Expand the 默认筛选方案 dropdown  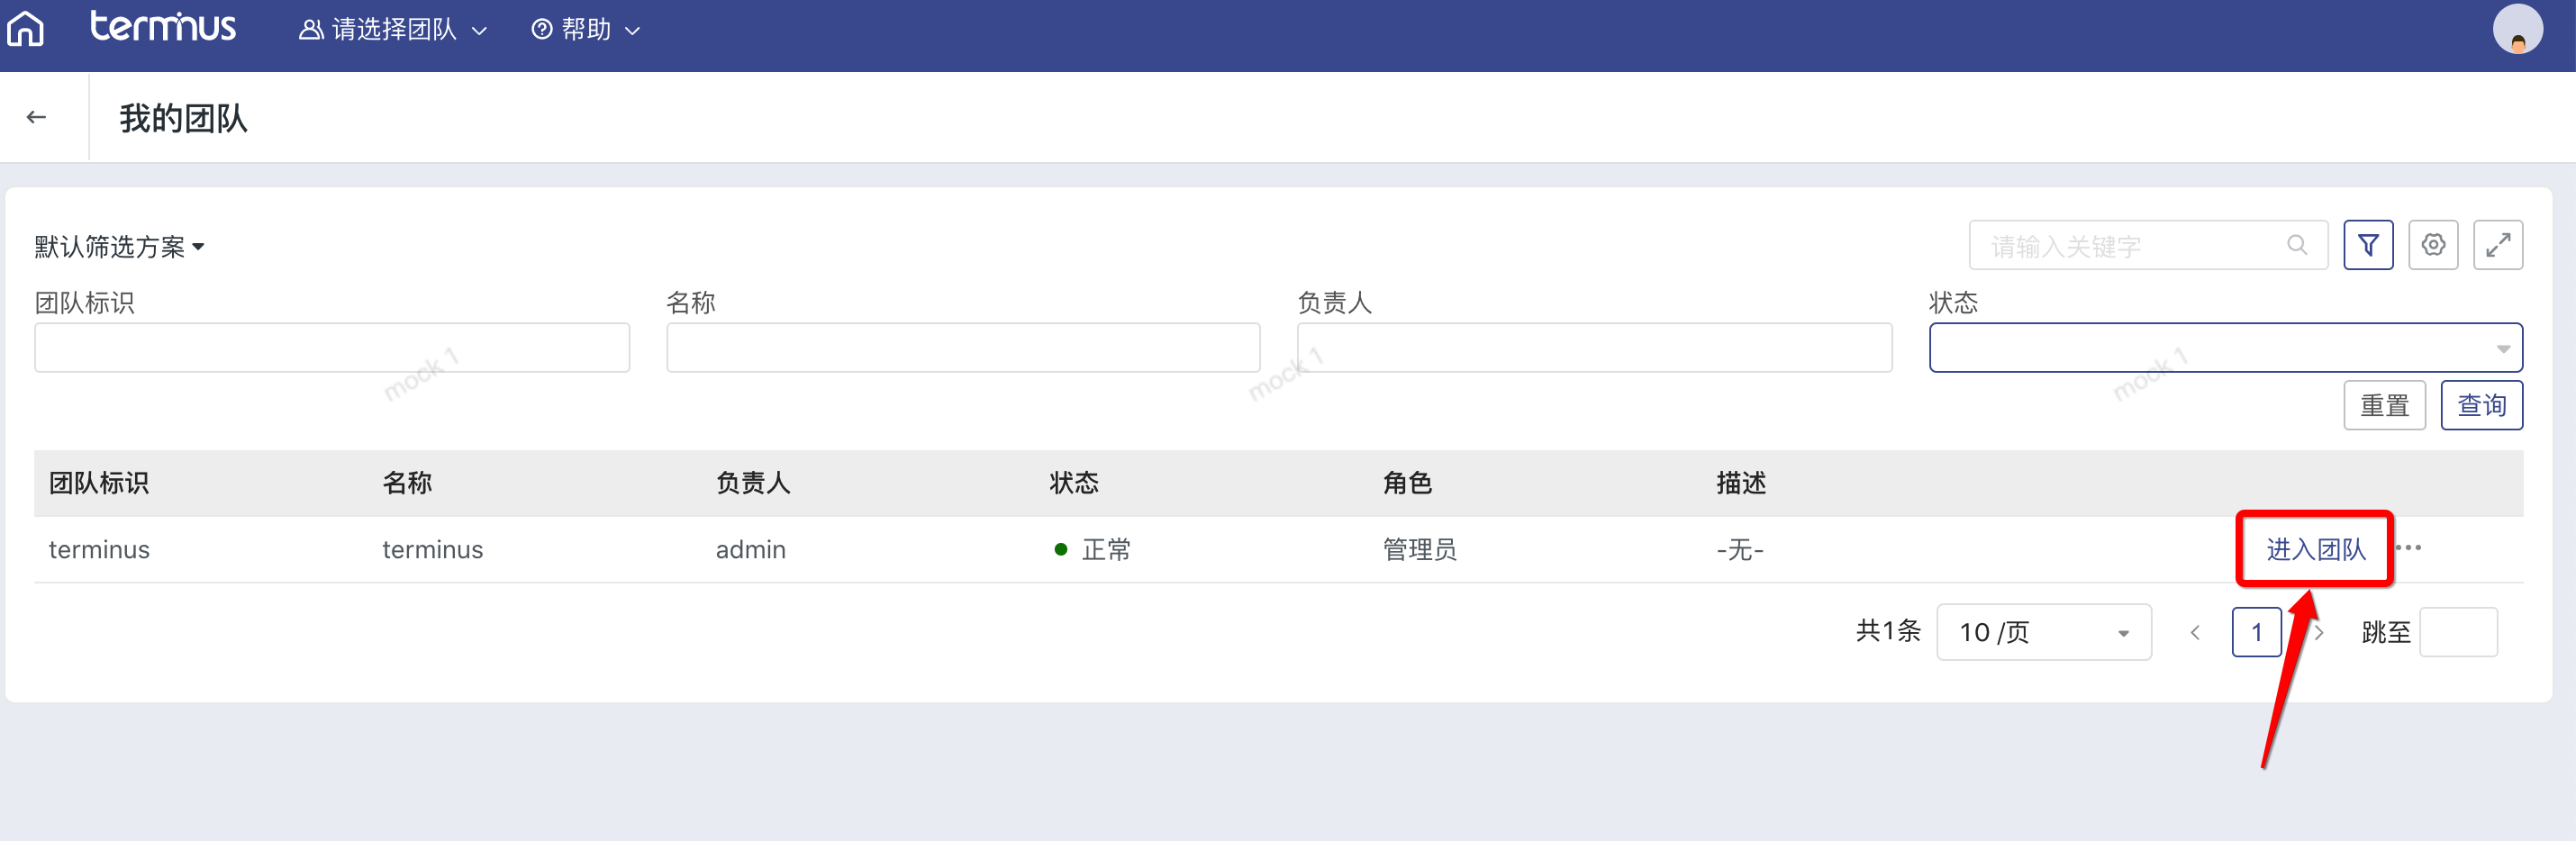pyautogui.click(x=119, y=247)
